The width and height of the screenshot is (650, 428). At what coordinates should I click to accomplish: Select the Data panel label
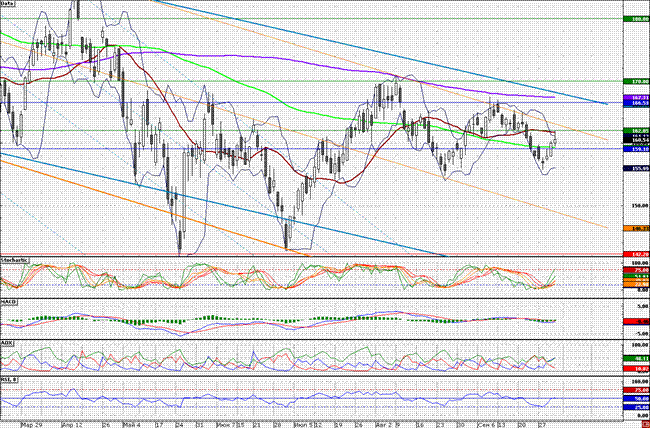click(x=6, y=3)
